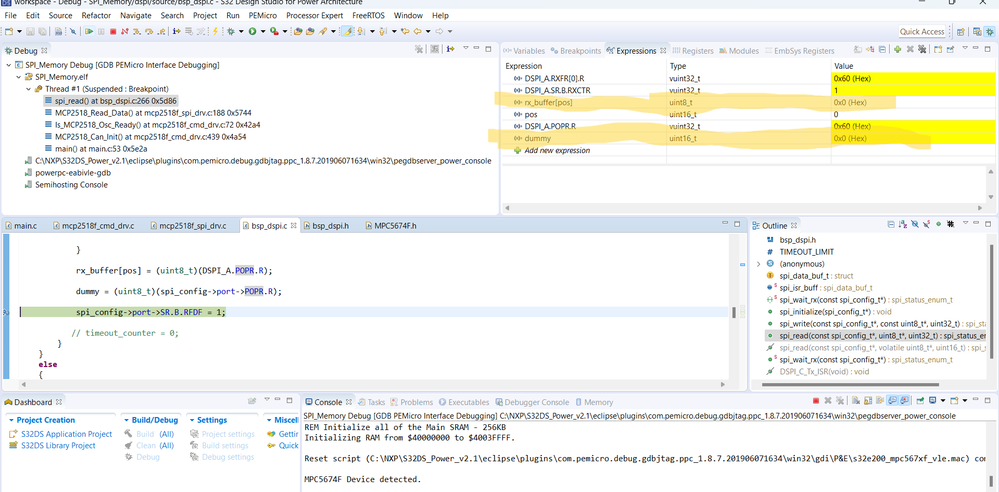The width and height of the screenshot is (999, 492).
Task: Open the main.c editor tab
Action: [21, 226]
